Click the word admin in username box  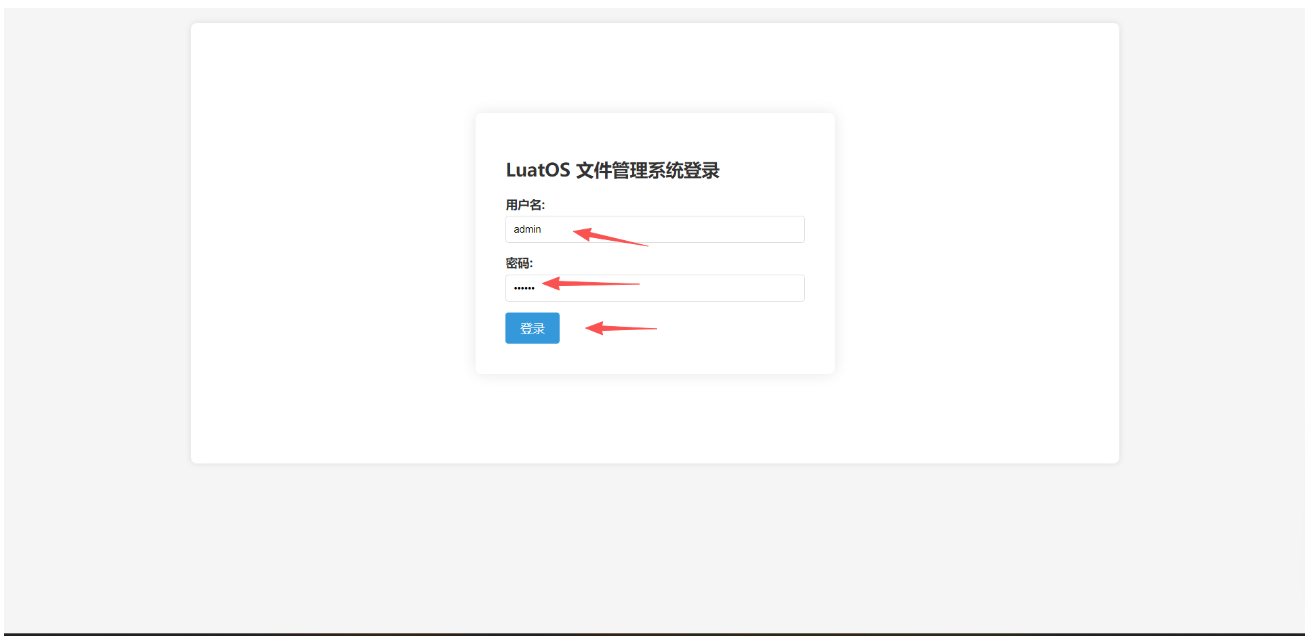527,229
